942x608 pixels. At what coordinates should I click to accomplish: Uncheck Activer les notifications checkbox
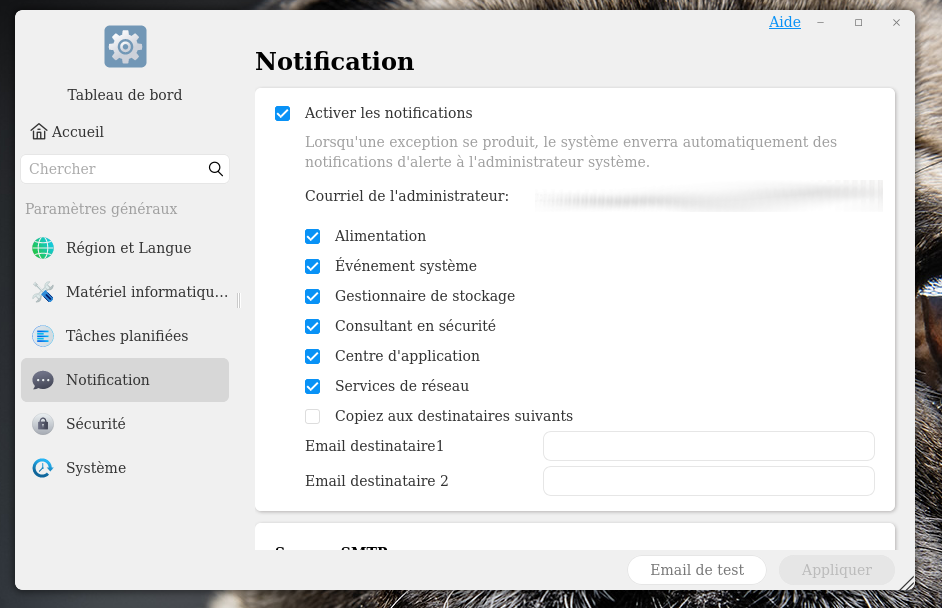tap(283, 114)
